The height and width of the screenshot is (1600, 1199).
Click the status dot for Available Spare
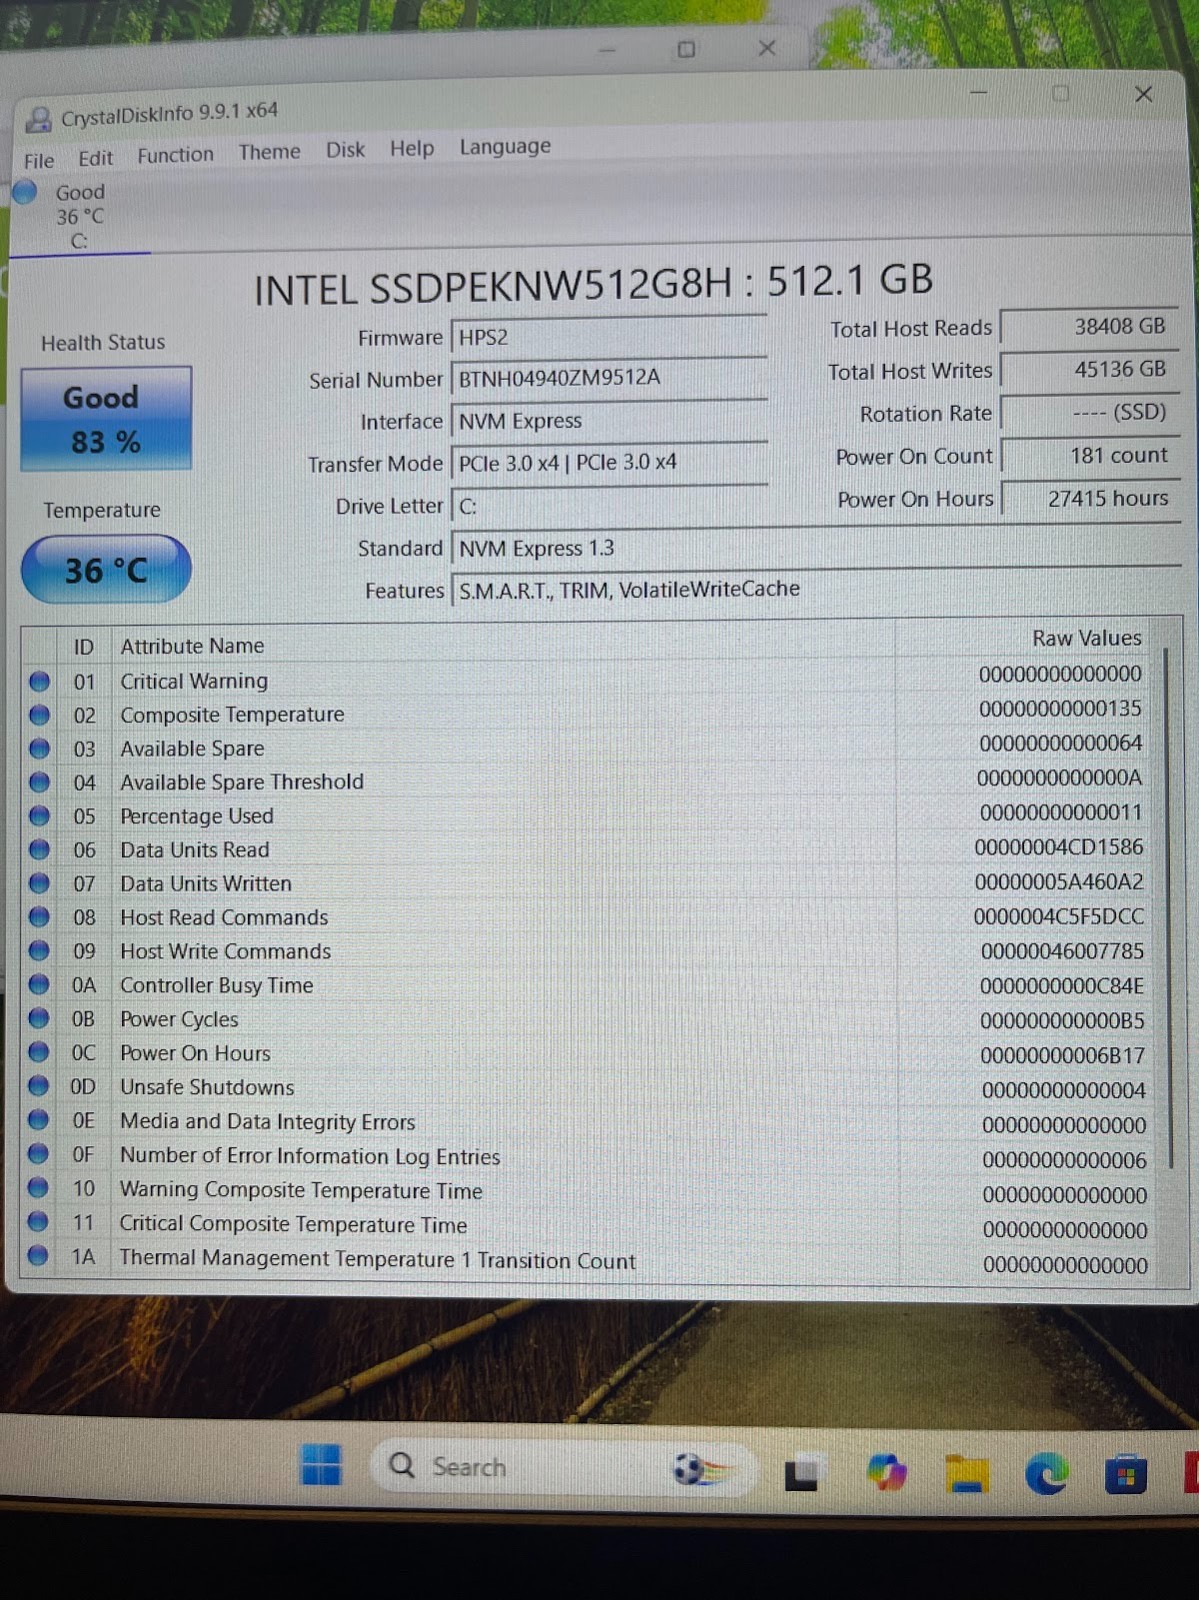point(40,749)
